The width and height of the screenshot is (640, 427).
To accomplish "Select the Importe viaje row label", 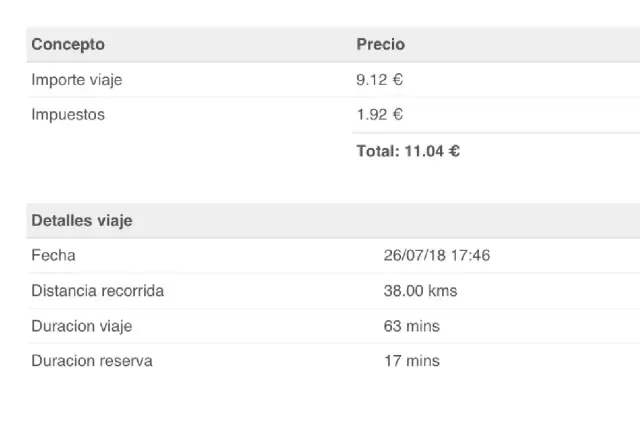I will [x=77, y=80].
